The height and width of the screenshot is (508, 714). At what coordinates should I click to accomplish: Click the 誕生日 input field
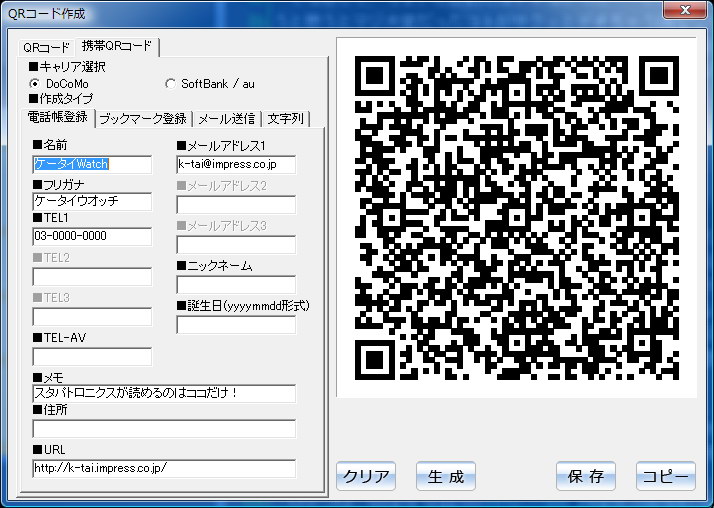(x=236, y=325)
